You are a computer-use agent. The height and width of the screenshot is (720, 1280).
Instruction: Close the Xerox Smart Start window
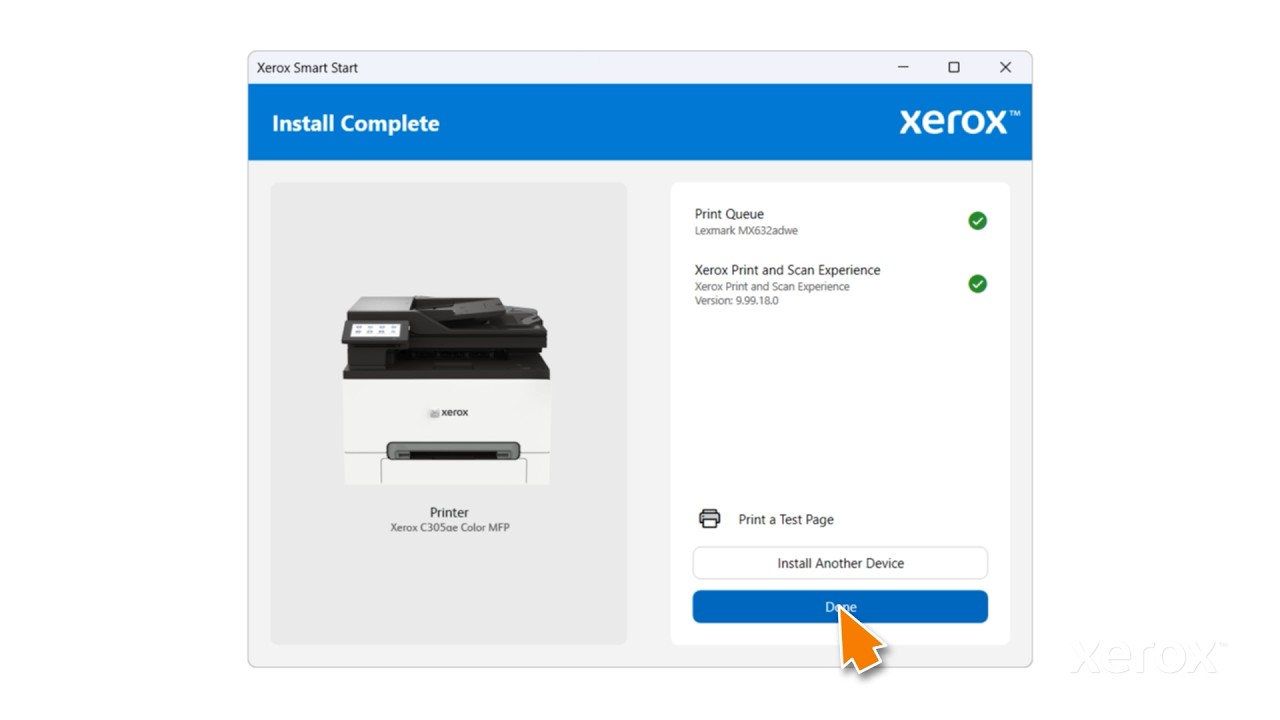(1005, 67)
